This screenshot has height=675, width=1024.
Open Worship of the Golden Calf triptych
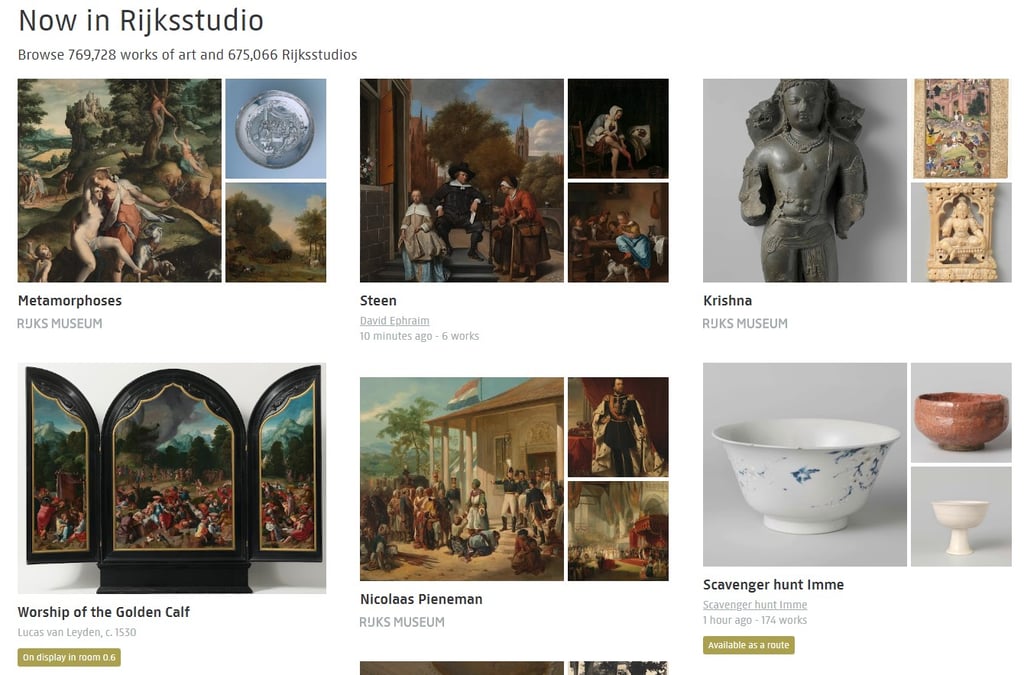coord(172,478)
